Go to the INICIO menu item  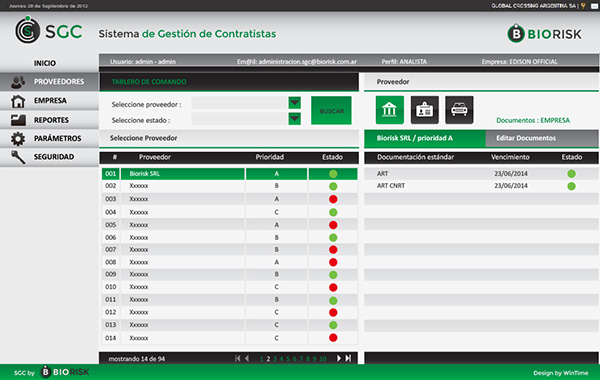(45, 63)
